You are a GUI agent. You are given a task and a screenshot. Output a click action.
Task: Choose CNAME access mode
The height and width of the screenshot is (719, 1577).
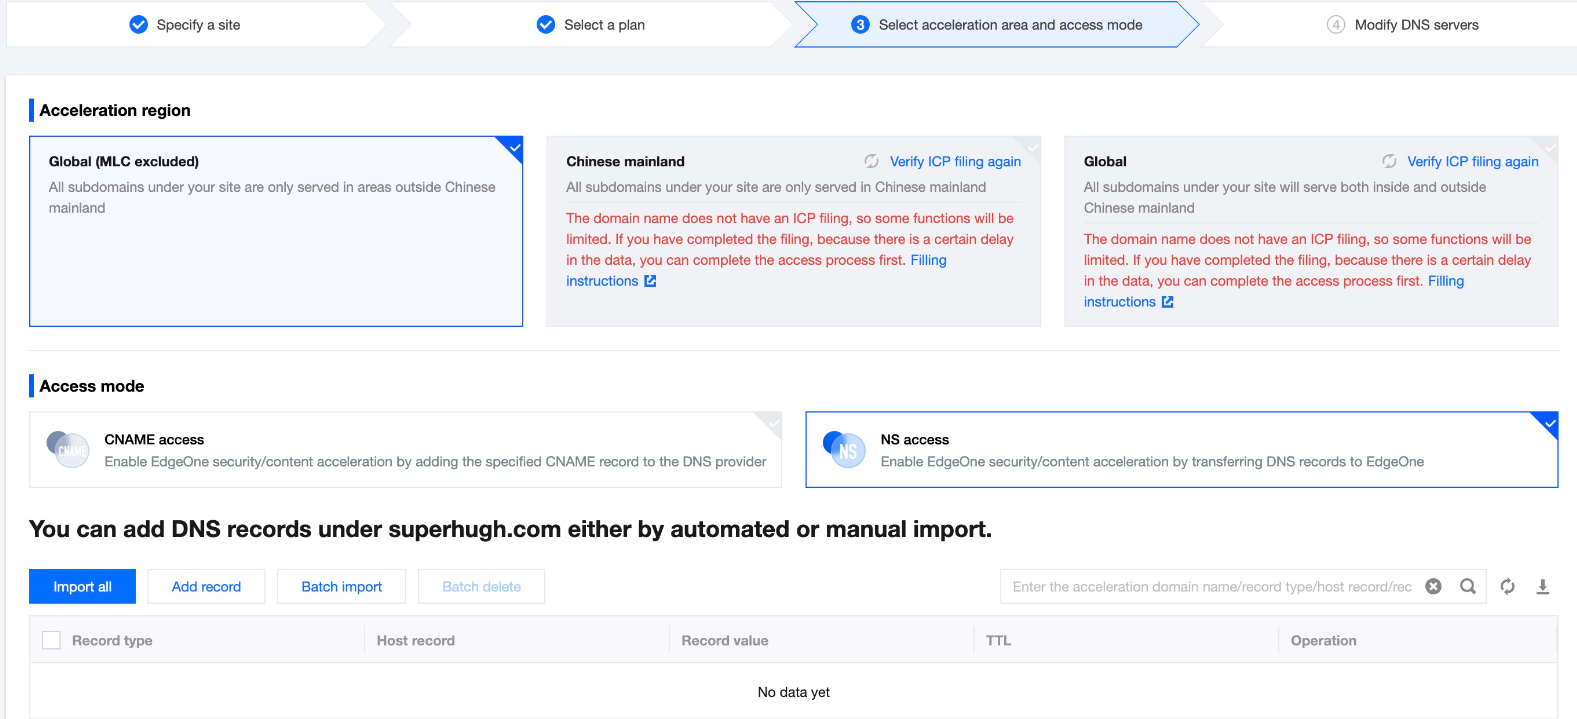coord(405,450)
